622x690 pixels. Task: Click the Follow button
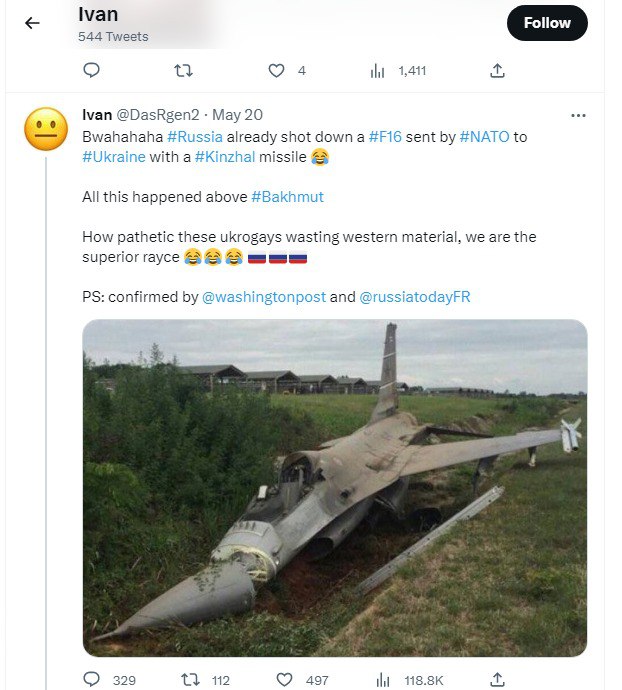[547, 23]
